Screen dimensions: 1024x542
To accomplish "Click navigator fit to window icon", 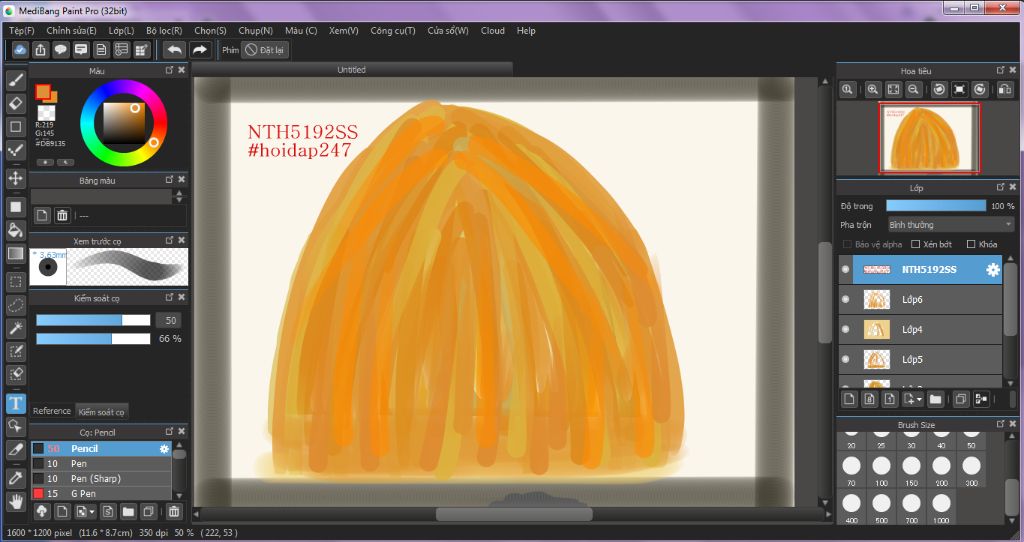I will 893,89.
